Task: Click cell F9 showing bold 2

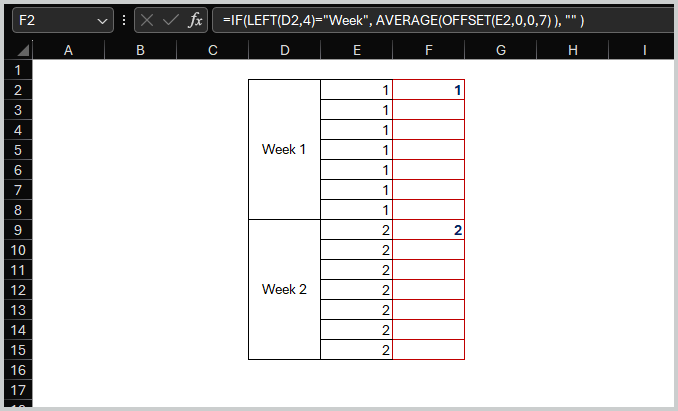Action: 429,230
